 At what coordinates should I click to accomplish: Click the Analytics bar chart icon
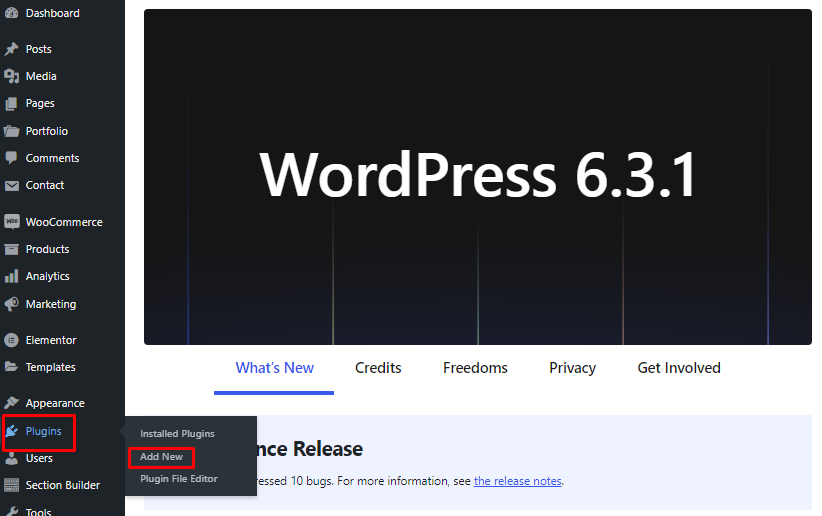(x=12, y=276)
